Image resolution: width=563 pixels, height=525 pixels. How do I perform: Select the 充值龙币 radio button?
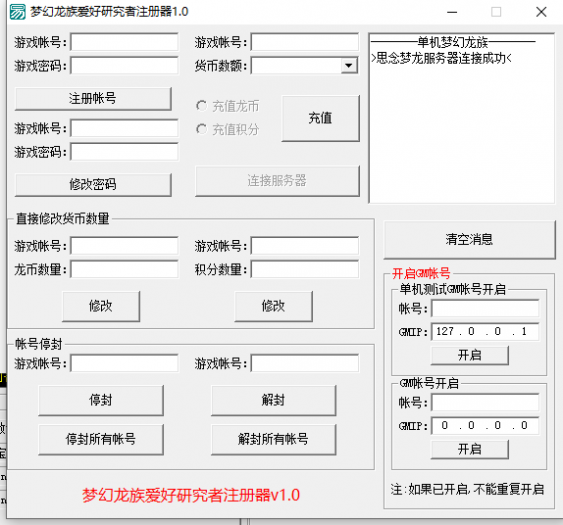(201, 106)
